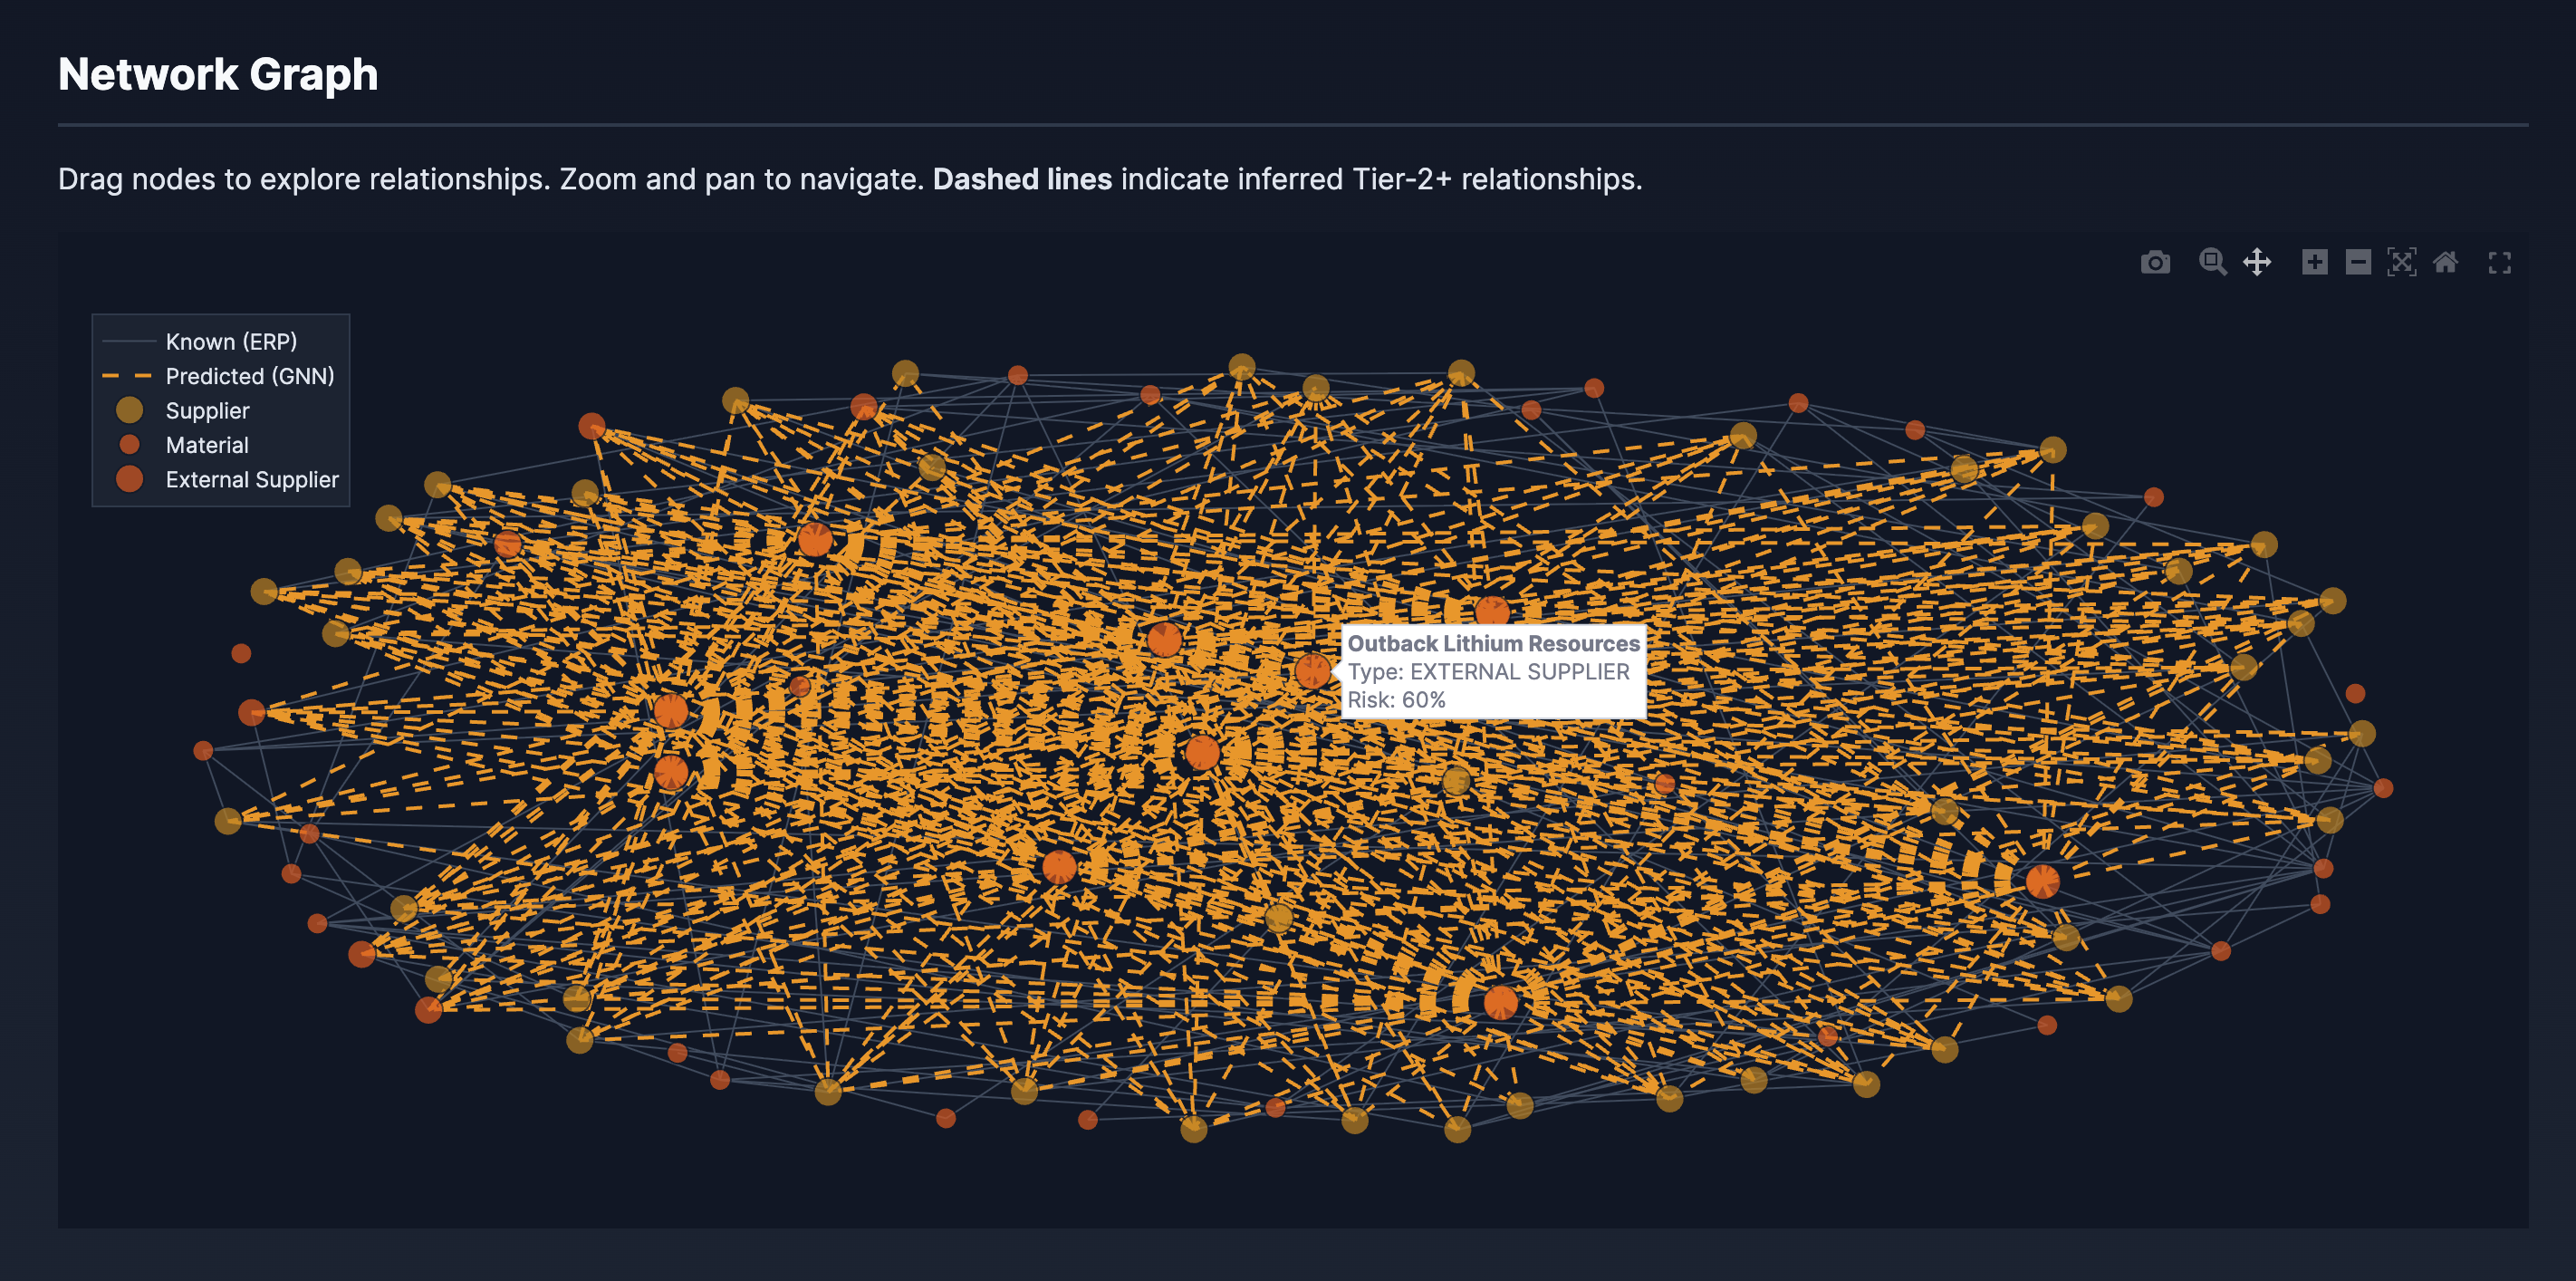Hide External Supplier nodes via legend entry
The width and height of the screenshot is (2576, 1281).
(x=252, y=479)
